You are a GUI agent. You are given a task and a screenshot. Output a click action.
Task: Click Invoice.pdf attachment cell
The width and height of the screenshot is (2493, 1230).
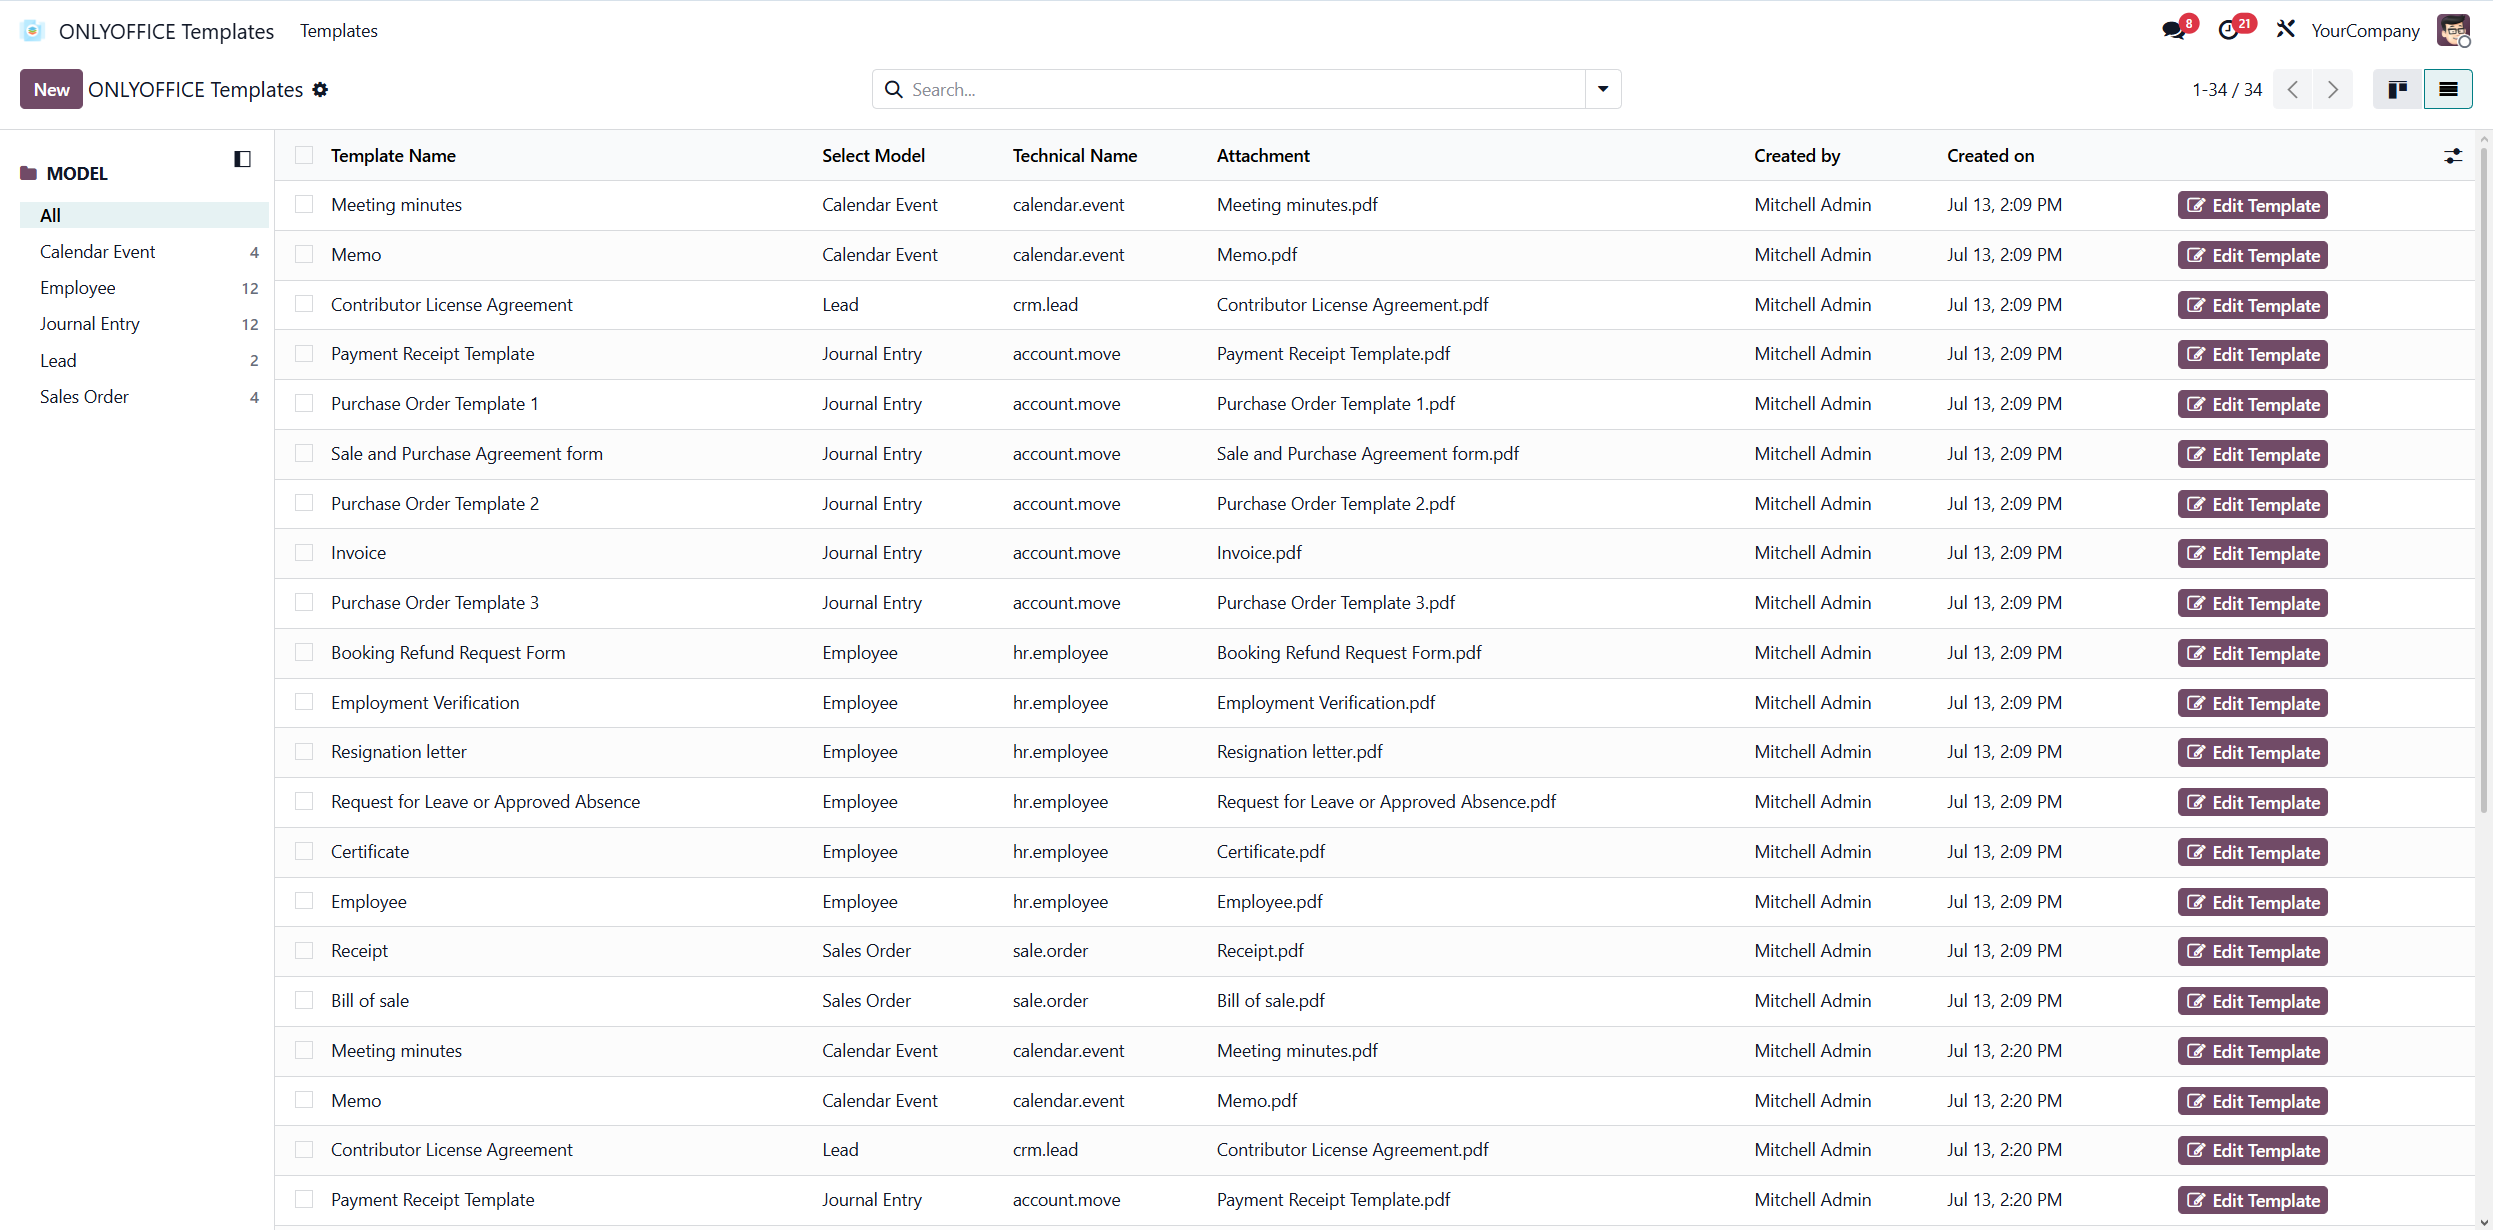click(x=1259, y=552)
